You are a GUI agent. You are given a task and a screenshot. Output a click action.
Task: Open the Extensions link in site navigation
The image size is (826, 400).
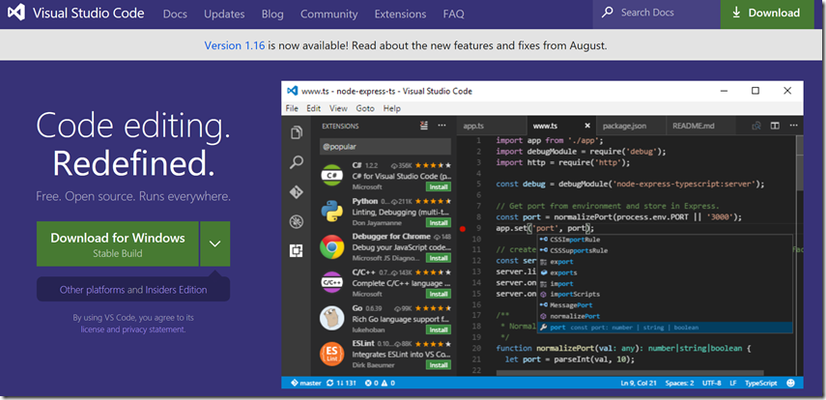400,14
